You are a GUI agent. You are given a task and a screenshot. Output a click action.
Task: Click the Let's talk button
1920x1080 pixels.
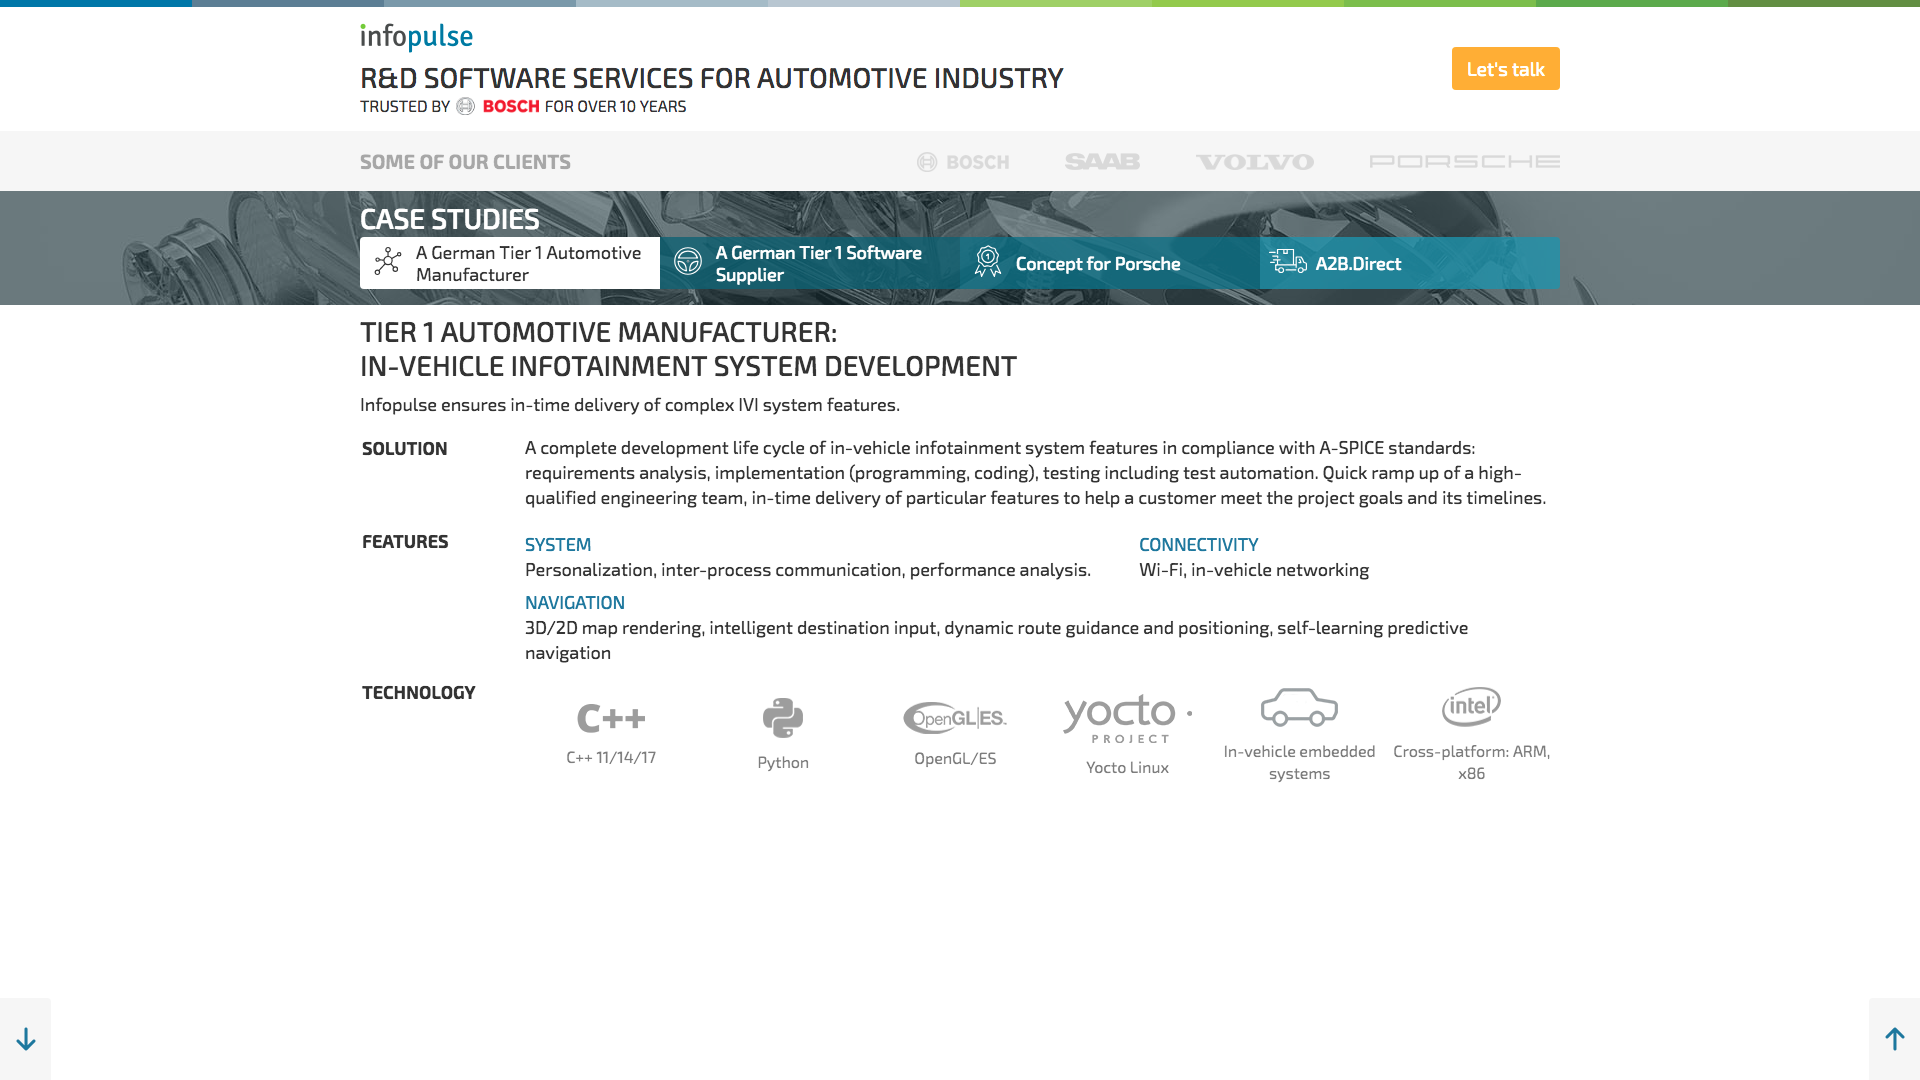click(x=1505, y=69)
